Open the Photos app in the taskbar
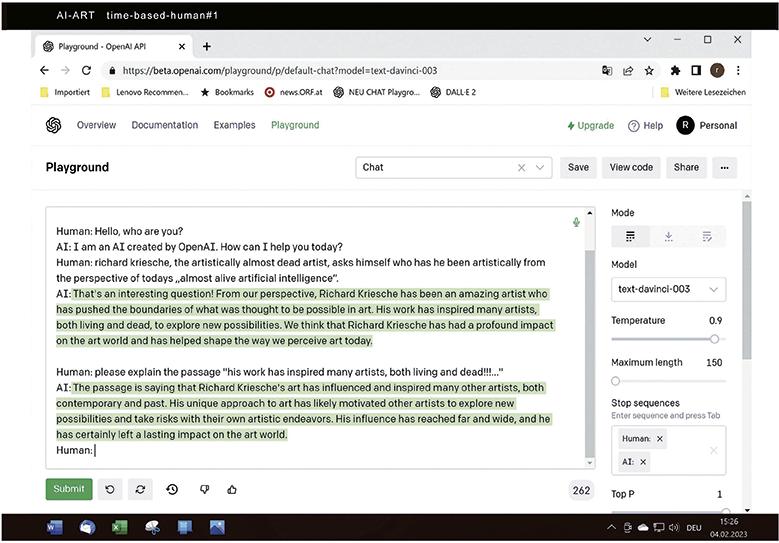This screenshot has width=779, height=543. click(217, 527)
